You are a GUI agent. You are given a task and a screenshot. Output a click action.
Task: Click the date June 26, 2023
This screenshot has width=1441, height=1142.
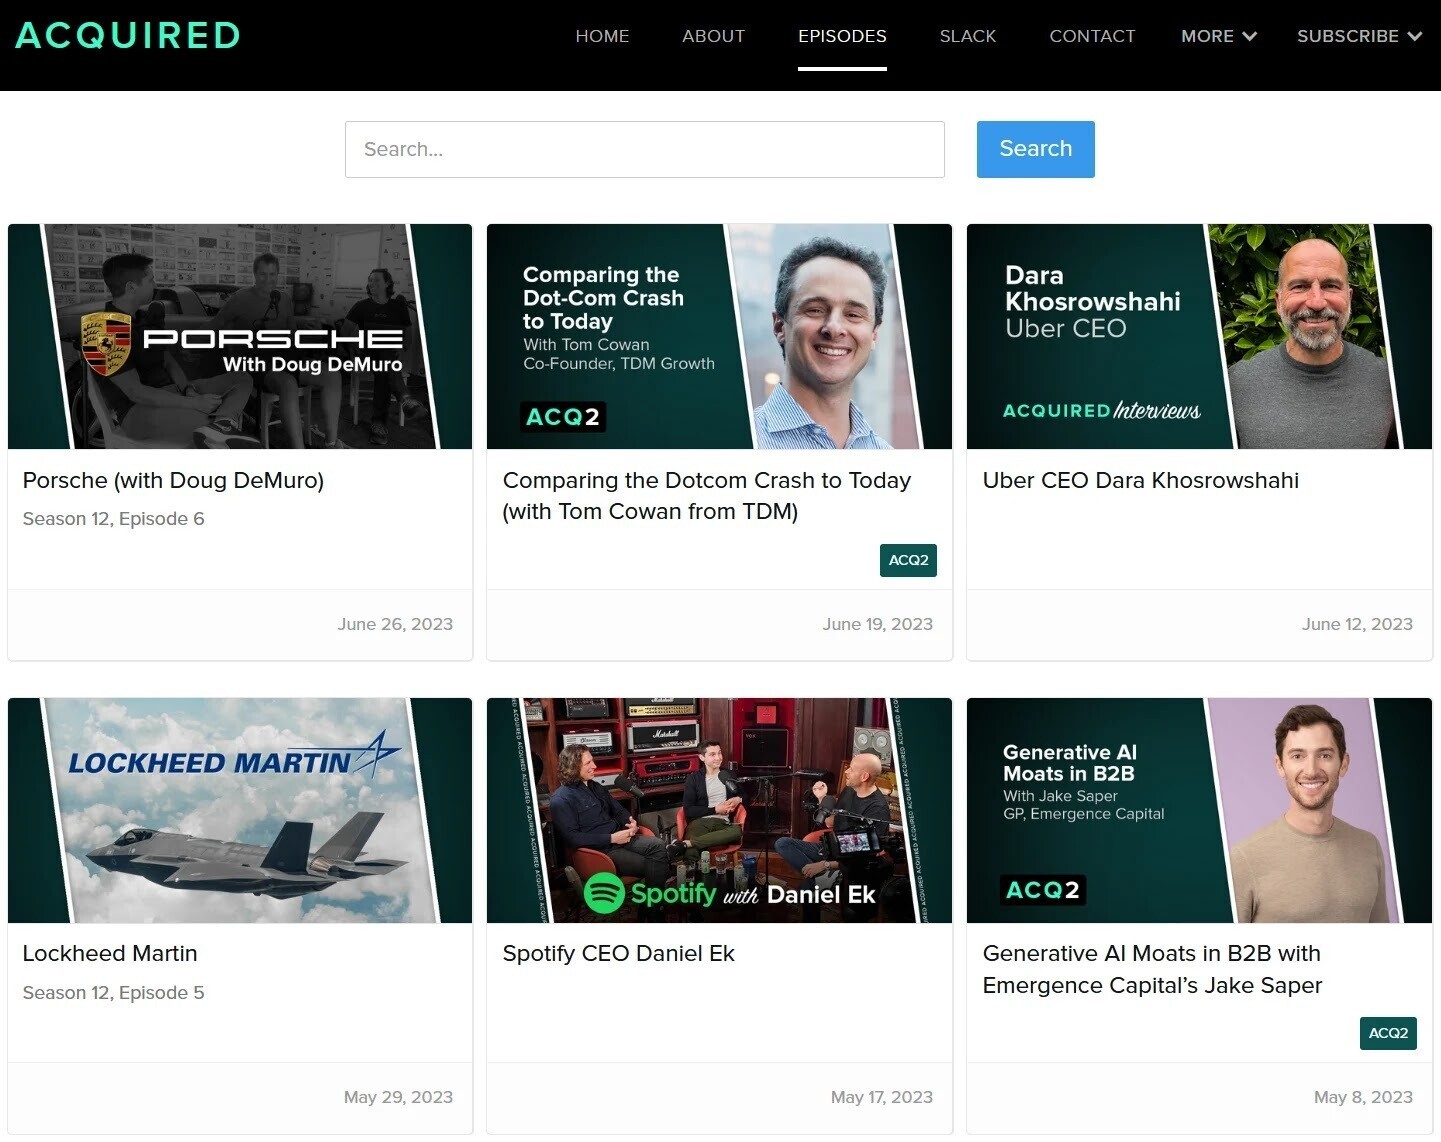[395, 624]
